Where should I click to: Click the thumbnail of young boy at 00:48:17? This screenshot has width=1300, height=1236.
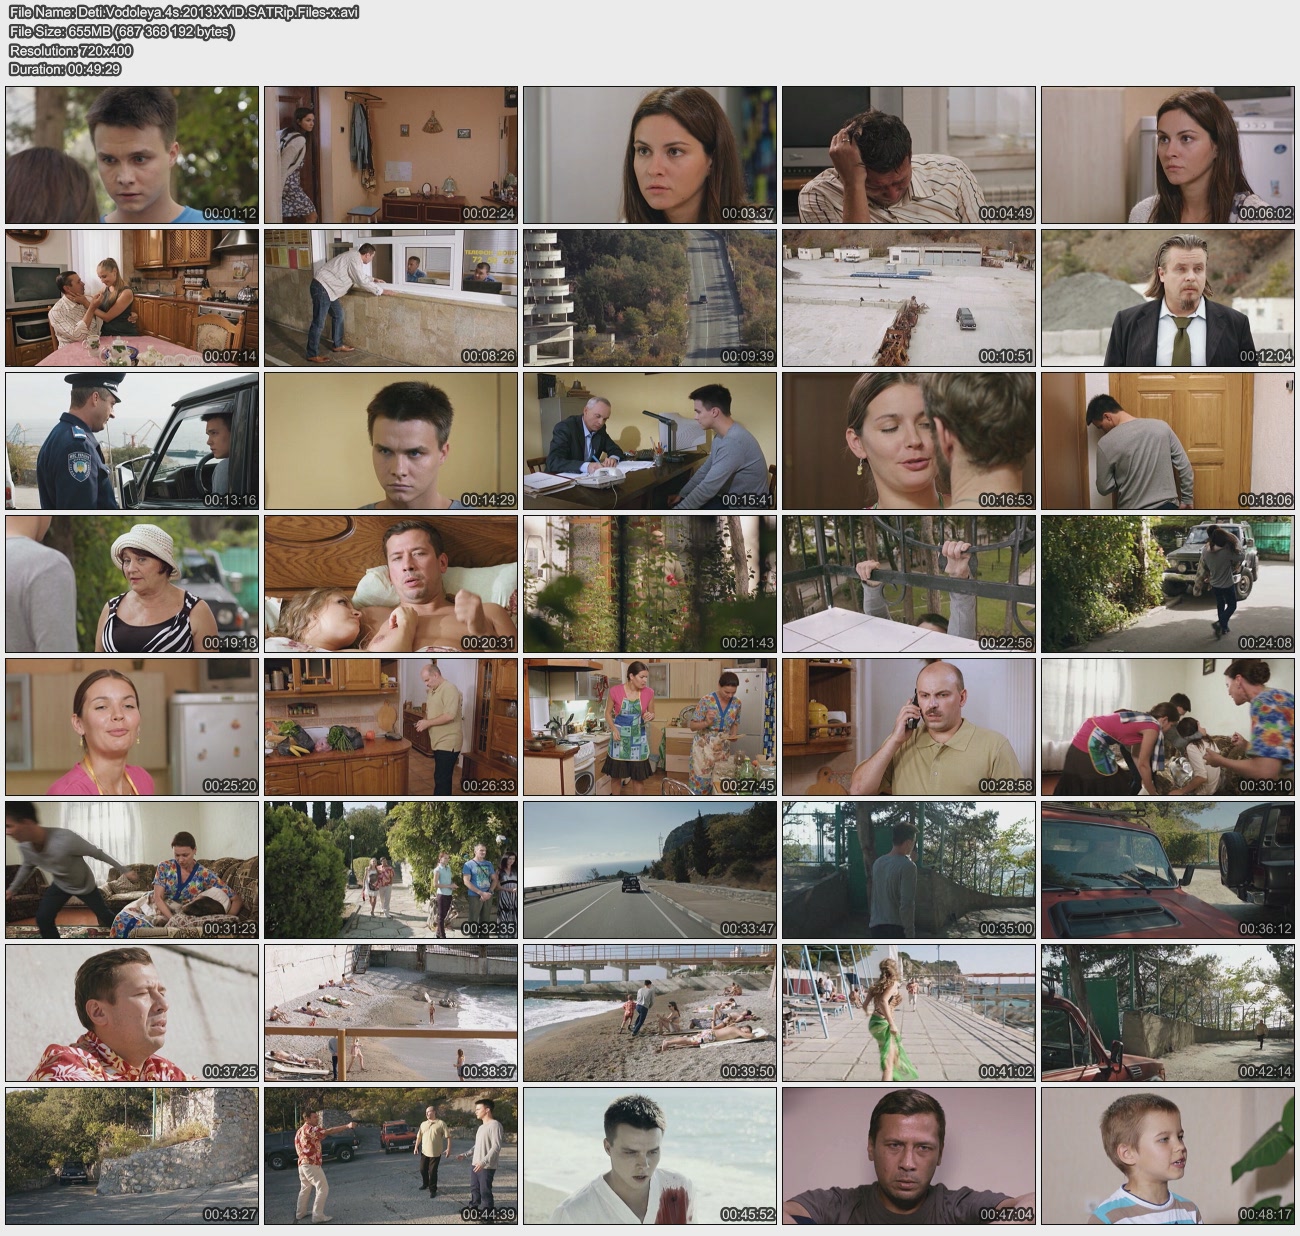tap(1167, 1156)
